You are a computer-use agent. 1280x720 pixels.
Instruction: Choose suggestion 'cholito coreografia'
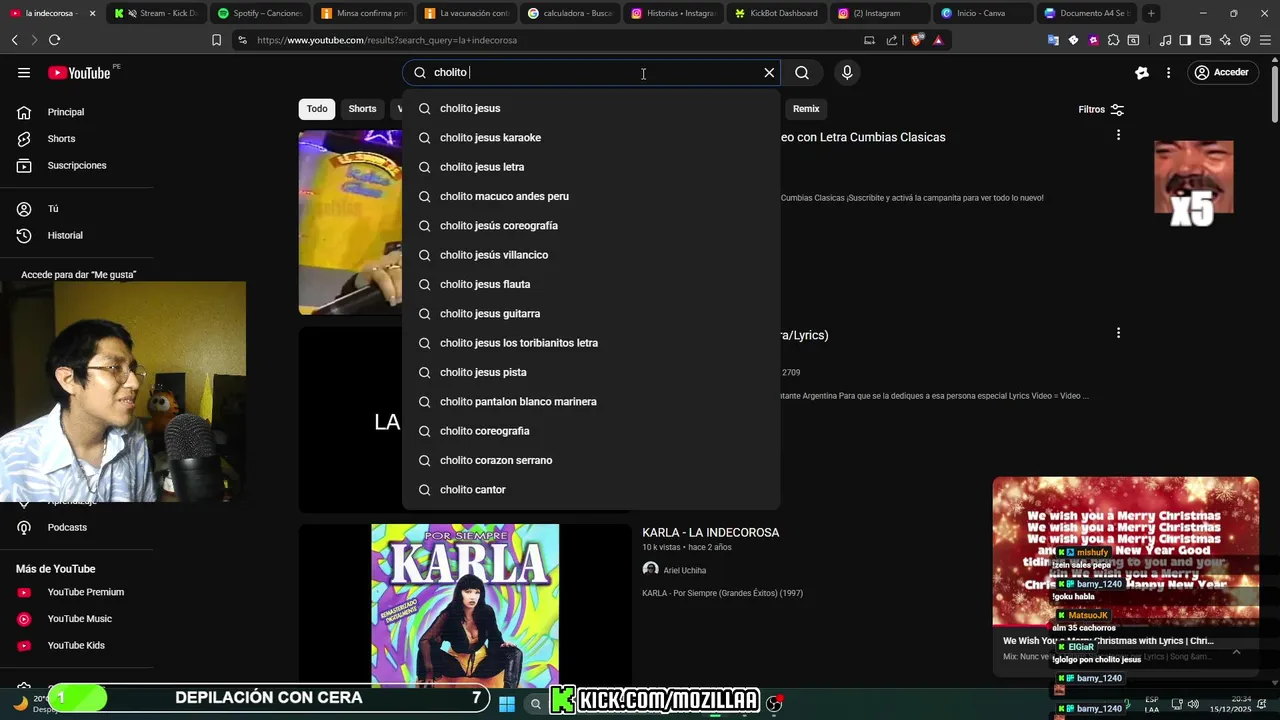click(x=591, y=431)
